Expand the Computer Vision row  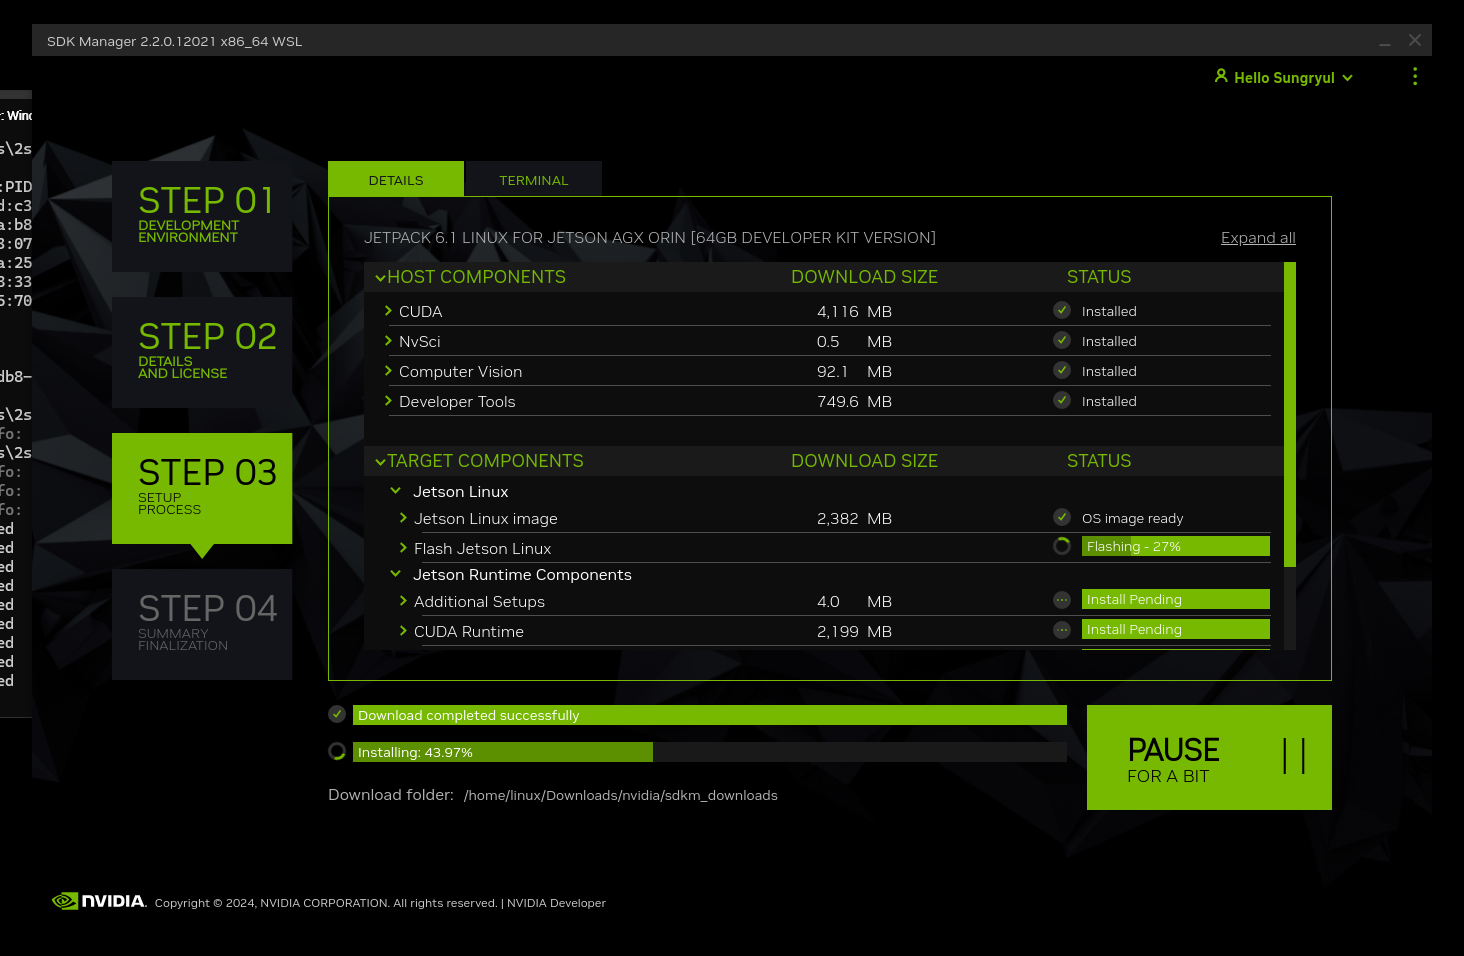[388, 371]
